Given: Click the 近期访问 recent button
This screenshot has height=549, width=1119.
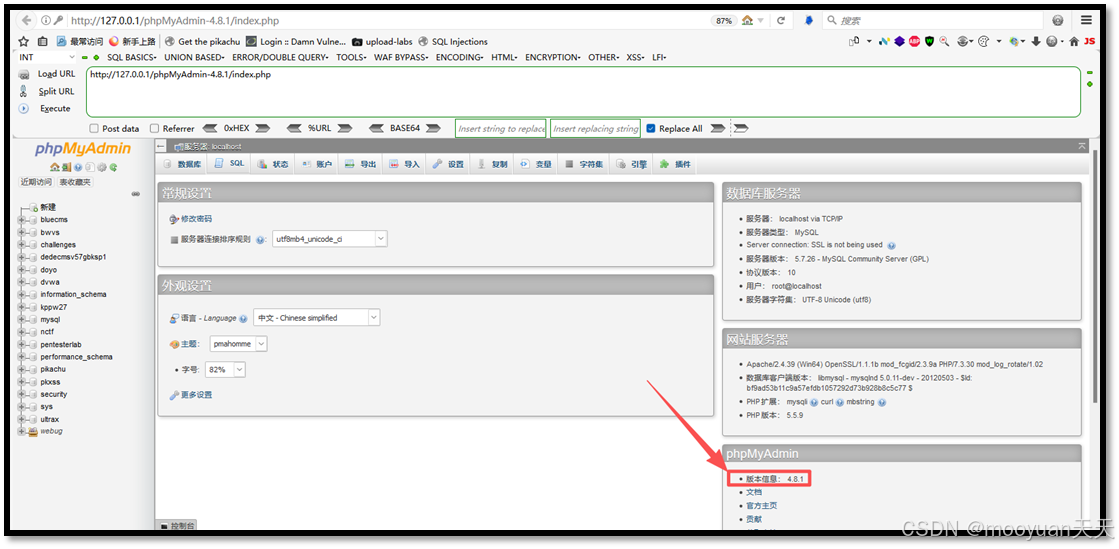Looking at the screenshot, I should [x=36, y=182].
